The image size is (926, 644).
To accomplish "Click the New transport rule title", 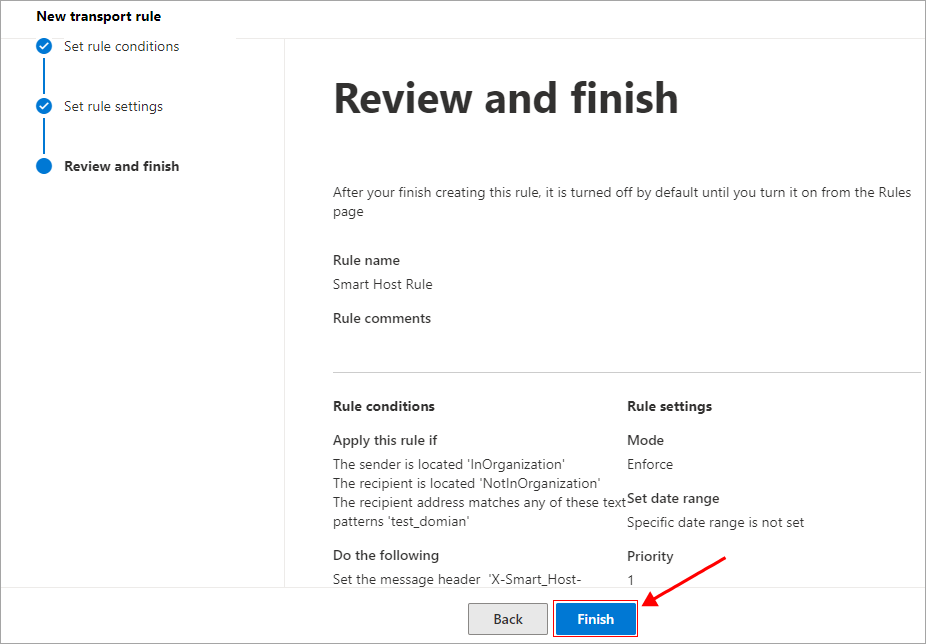I will pos(98,16).
